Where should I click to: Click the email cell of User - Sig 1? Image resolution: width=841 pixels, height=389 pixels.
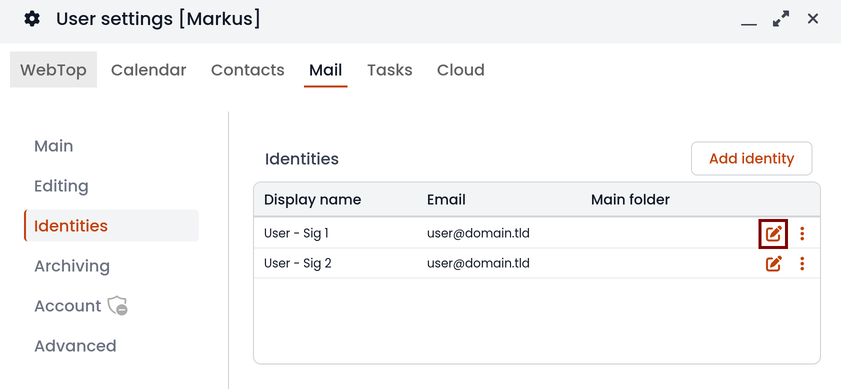(478, 233)
